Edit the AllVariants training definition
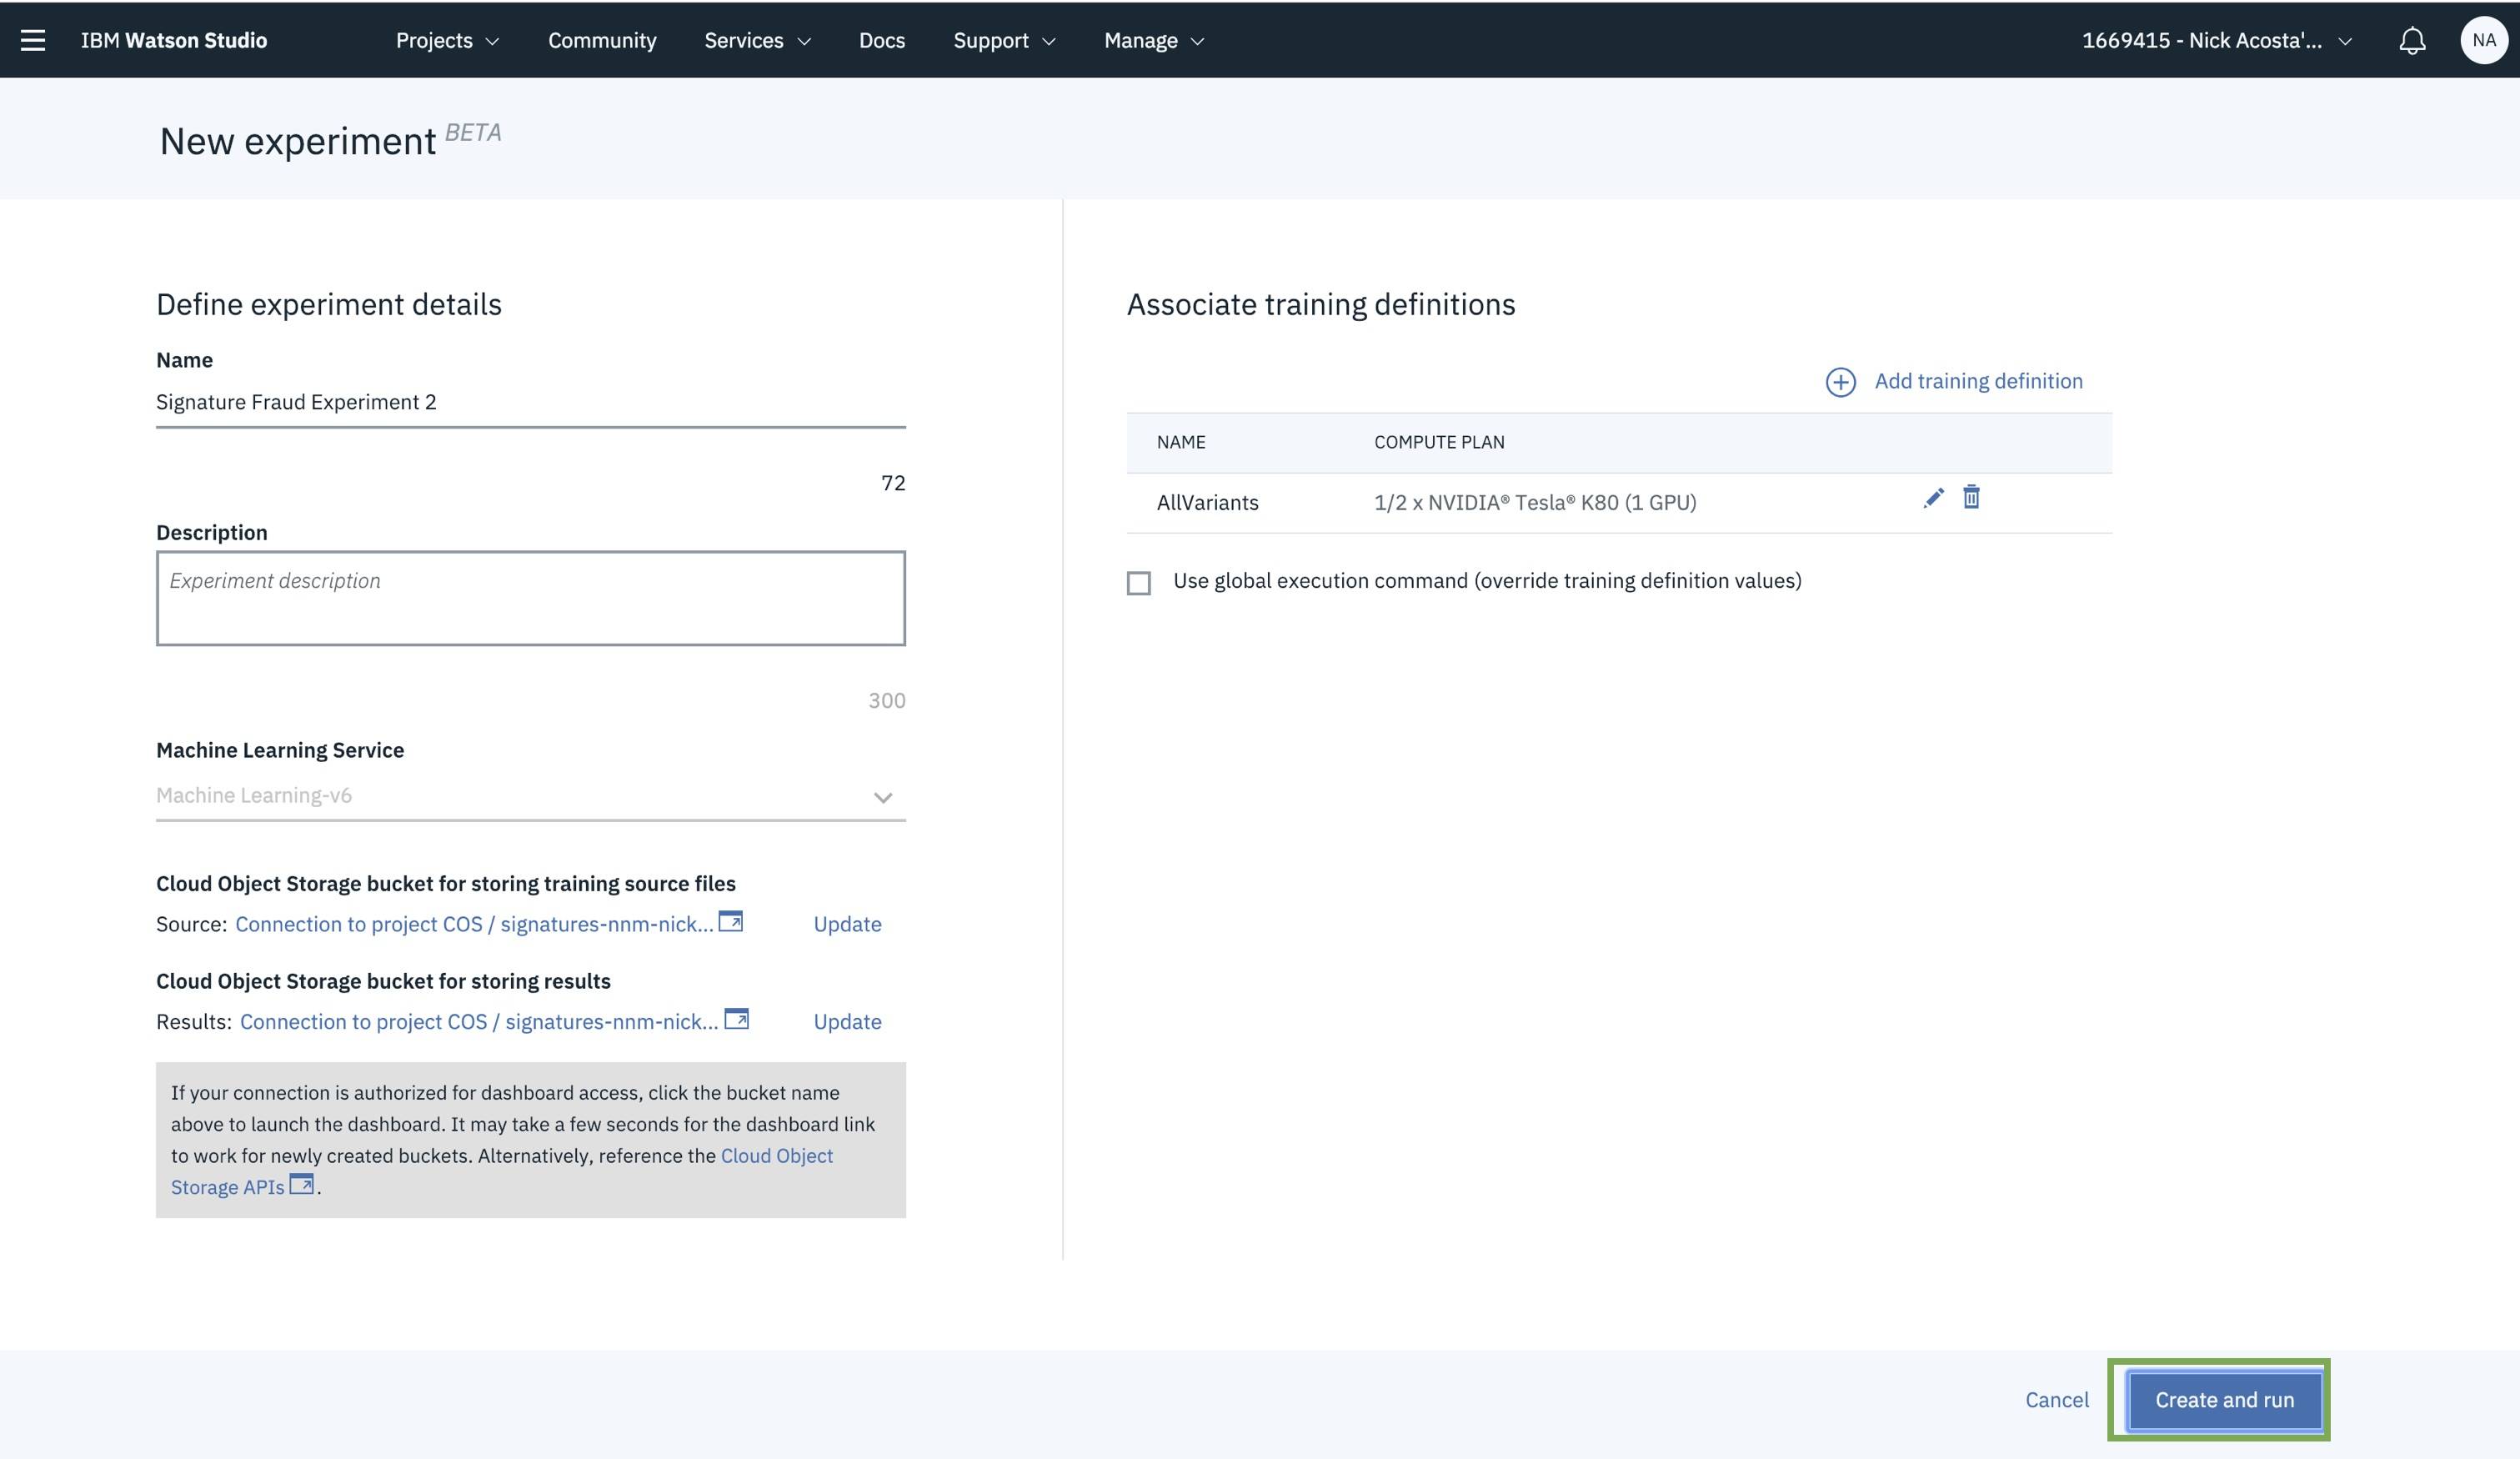This screenshot has height=1459, width=2520. tap(1933, 498)
